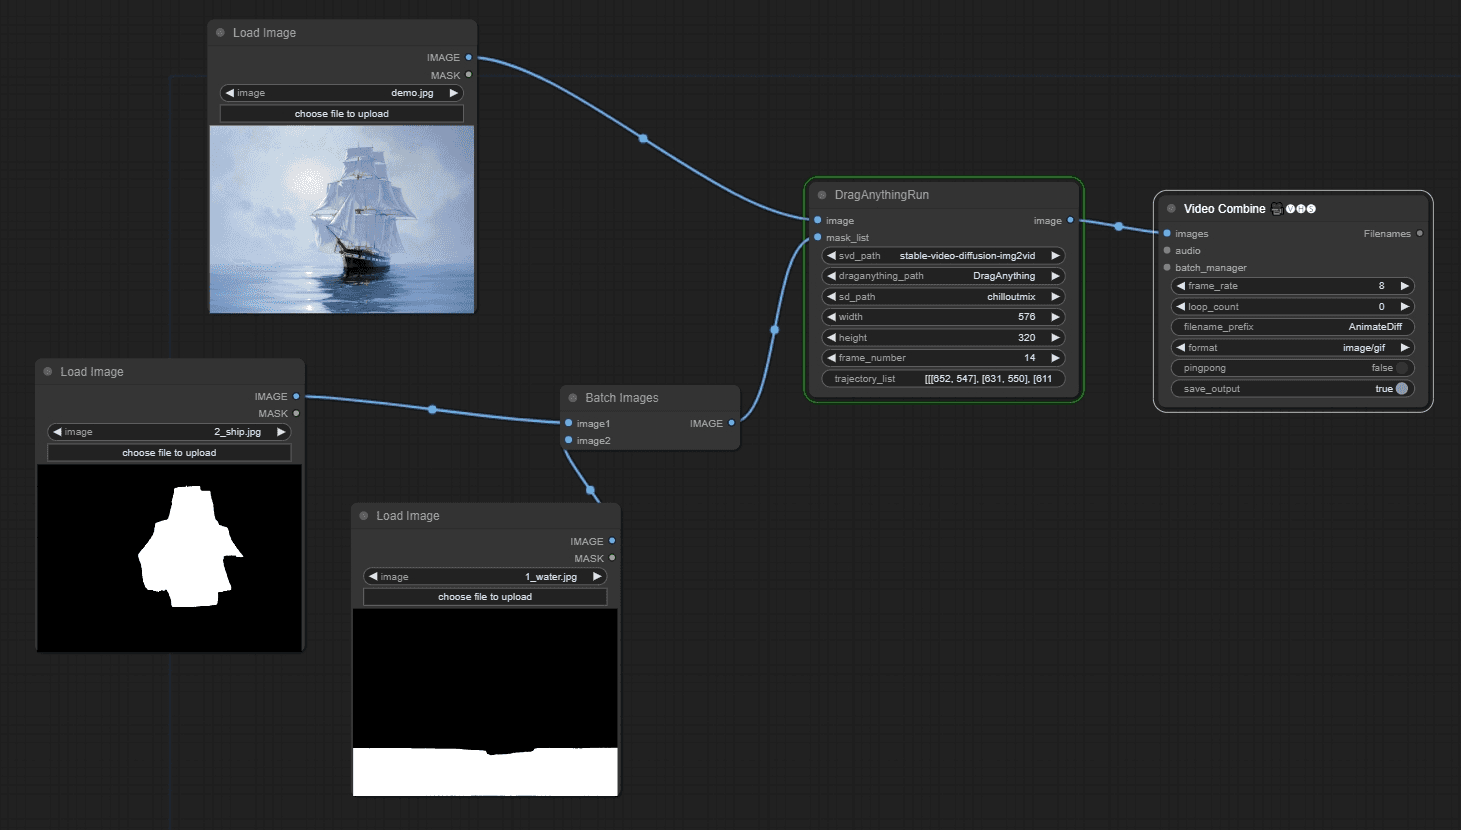This screenshot has height=830, width=1461.
Task: Open the svd_path model dropdown
Action: click(942, 256)
